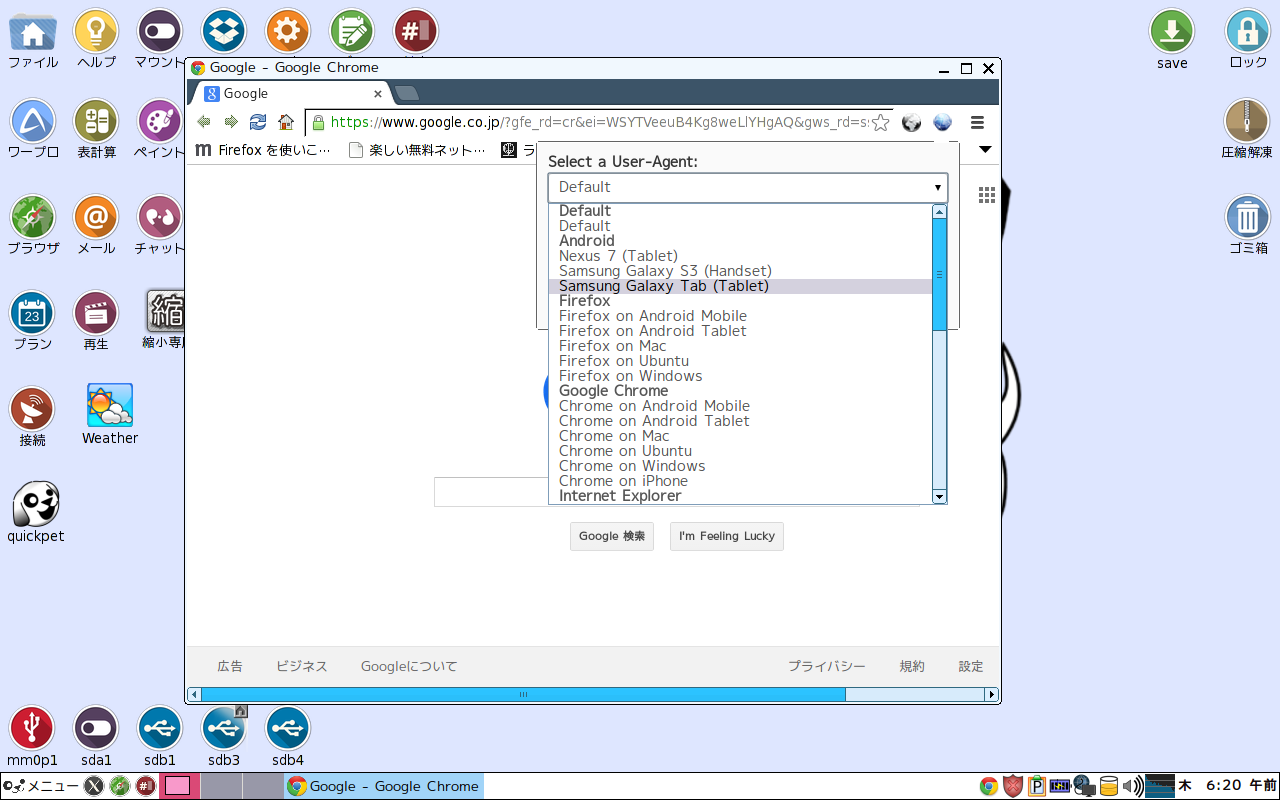Open the Chrome hamburger menu
1280x800 pixels.
coord(978,122)
